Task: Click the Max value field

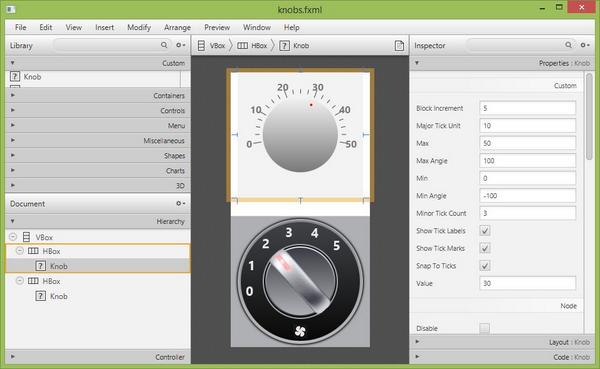Action: (527, 143)
